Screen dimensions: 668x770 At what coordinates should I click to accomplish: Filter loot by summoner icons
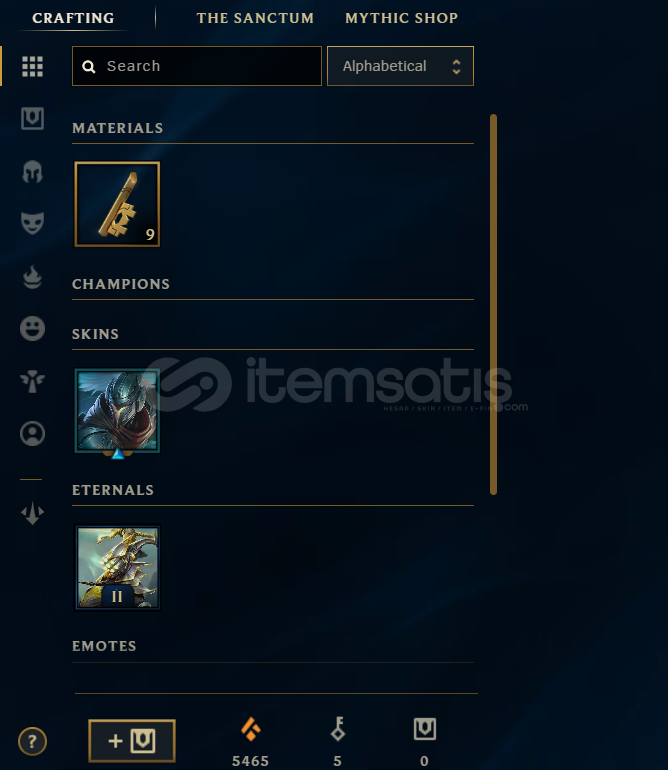32,434
